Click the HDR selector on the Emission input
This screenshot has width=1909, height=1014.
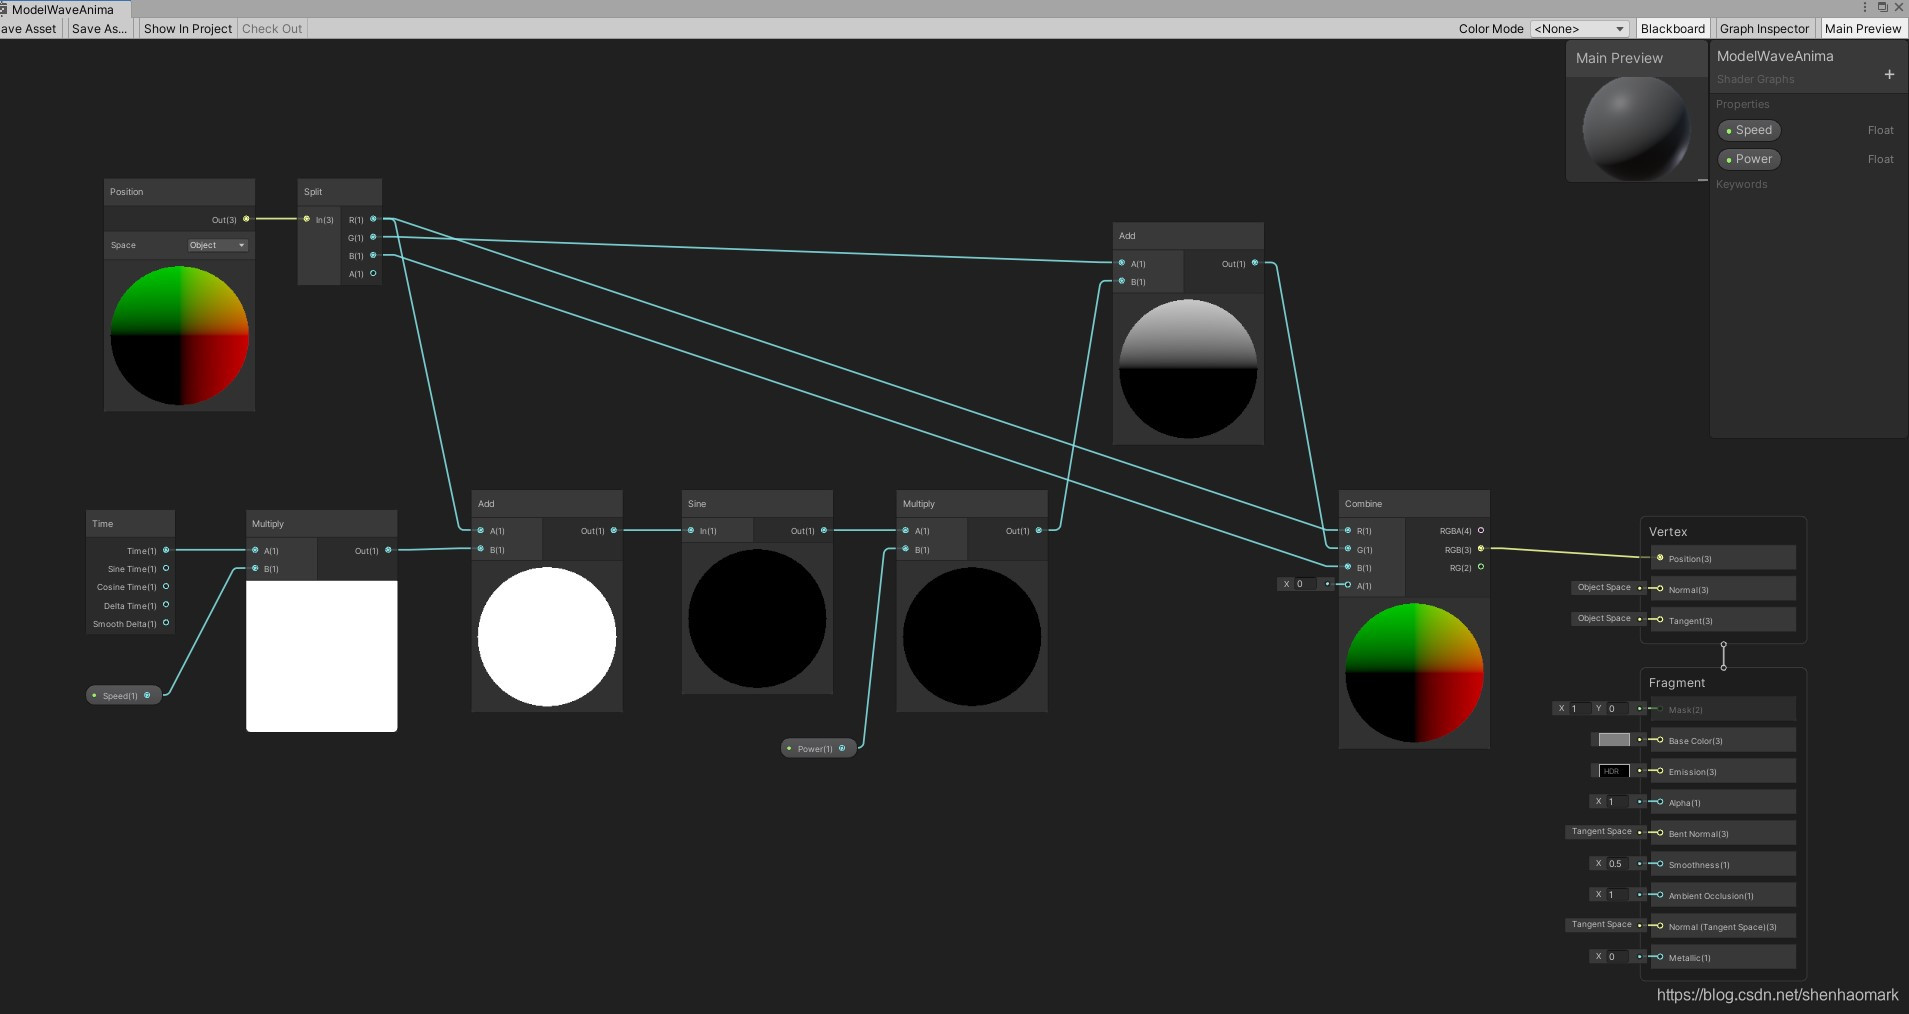[x=1612, y=771]
